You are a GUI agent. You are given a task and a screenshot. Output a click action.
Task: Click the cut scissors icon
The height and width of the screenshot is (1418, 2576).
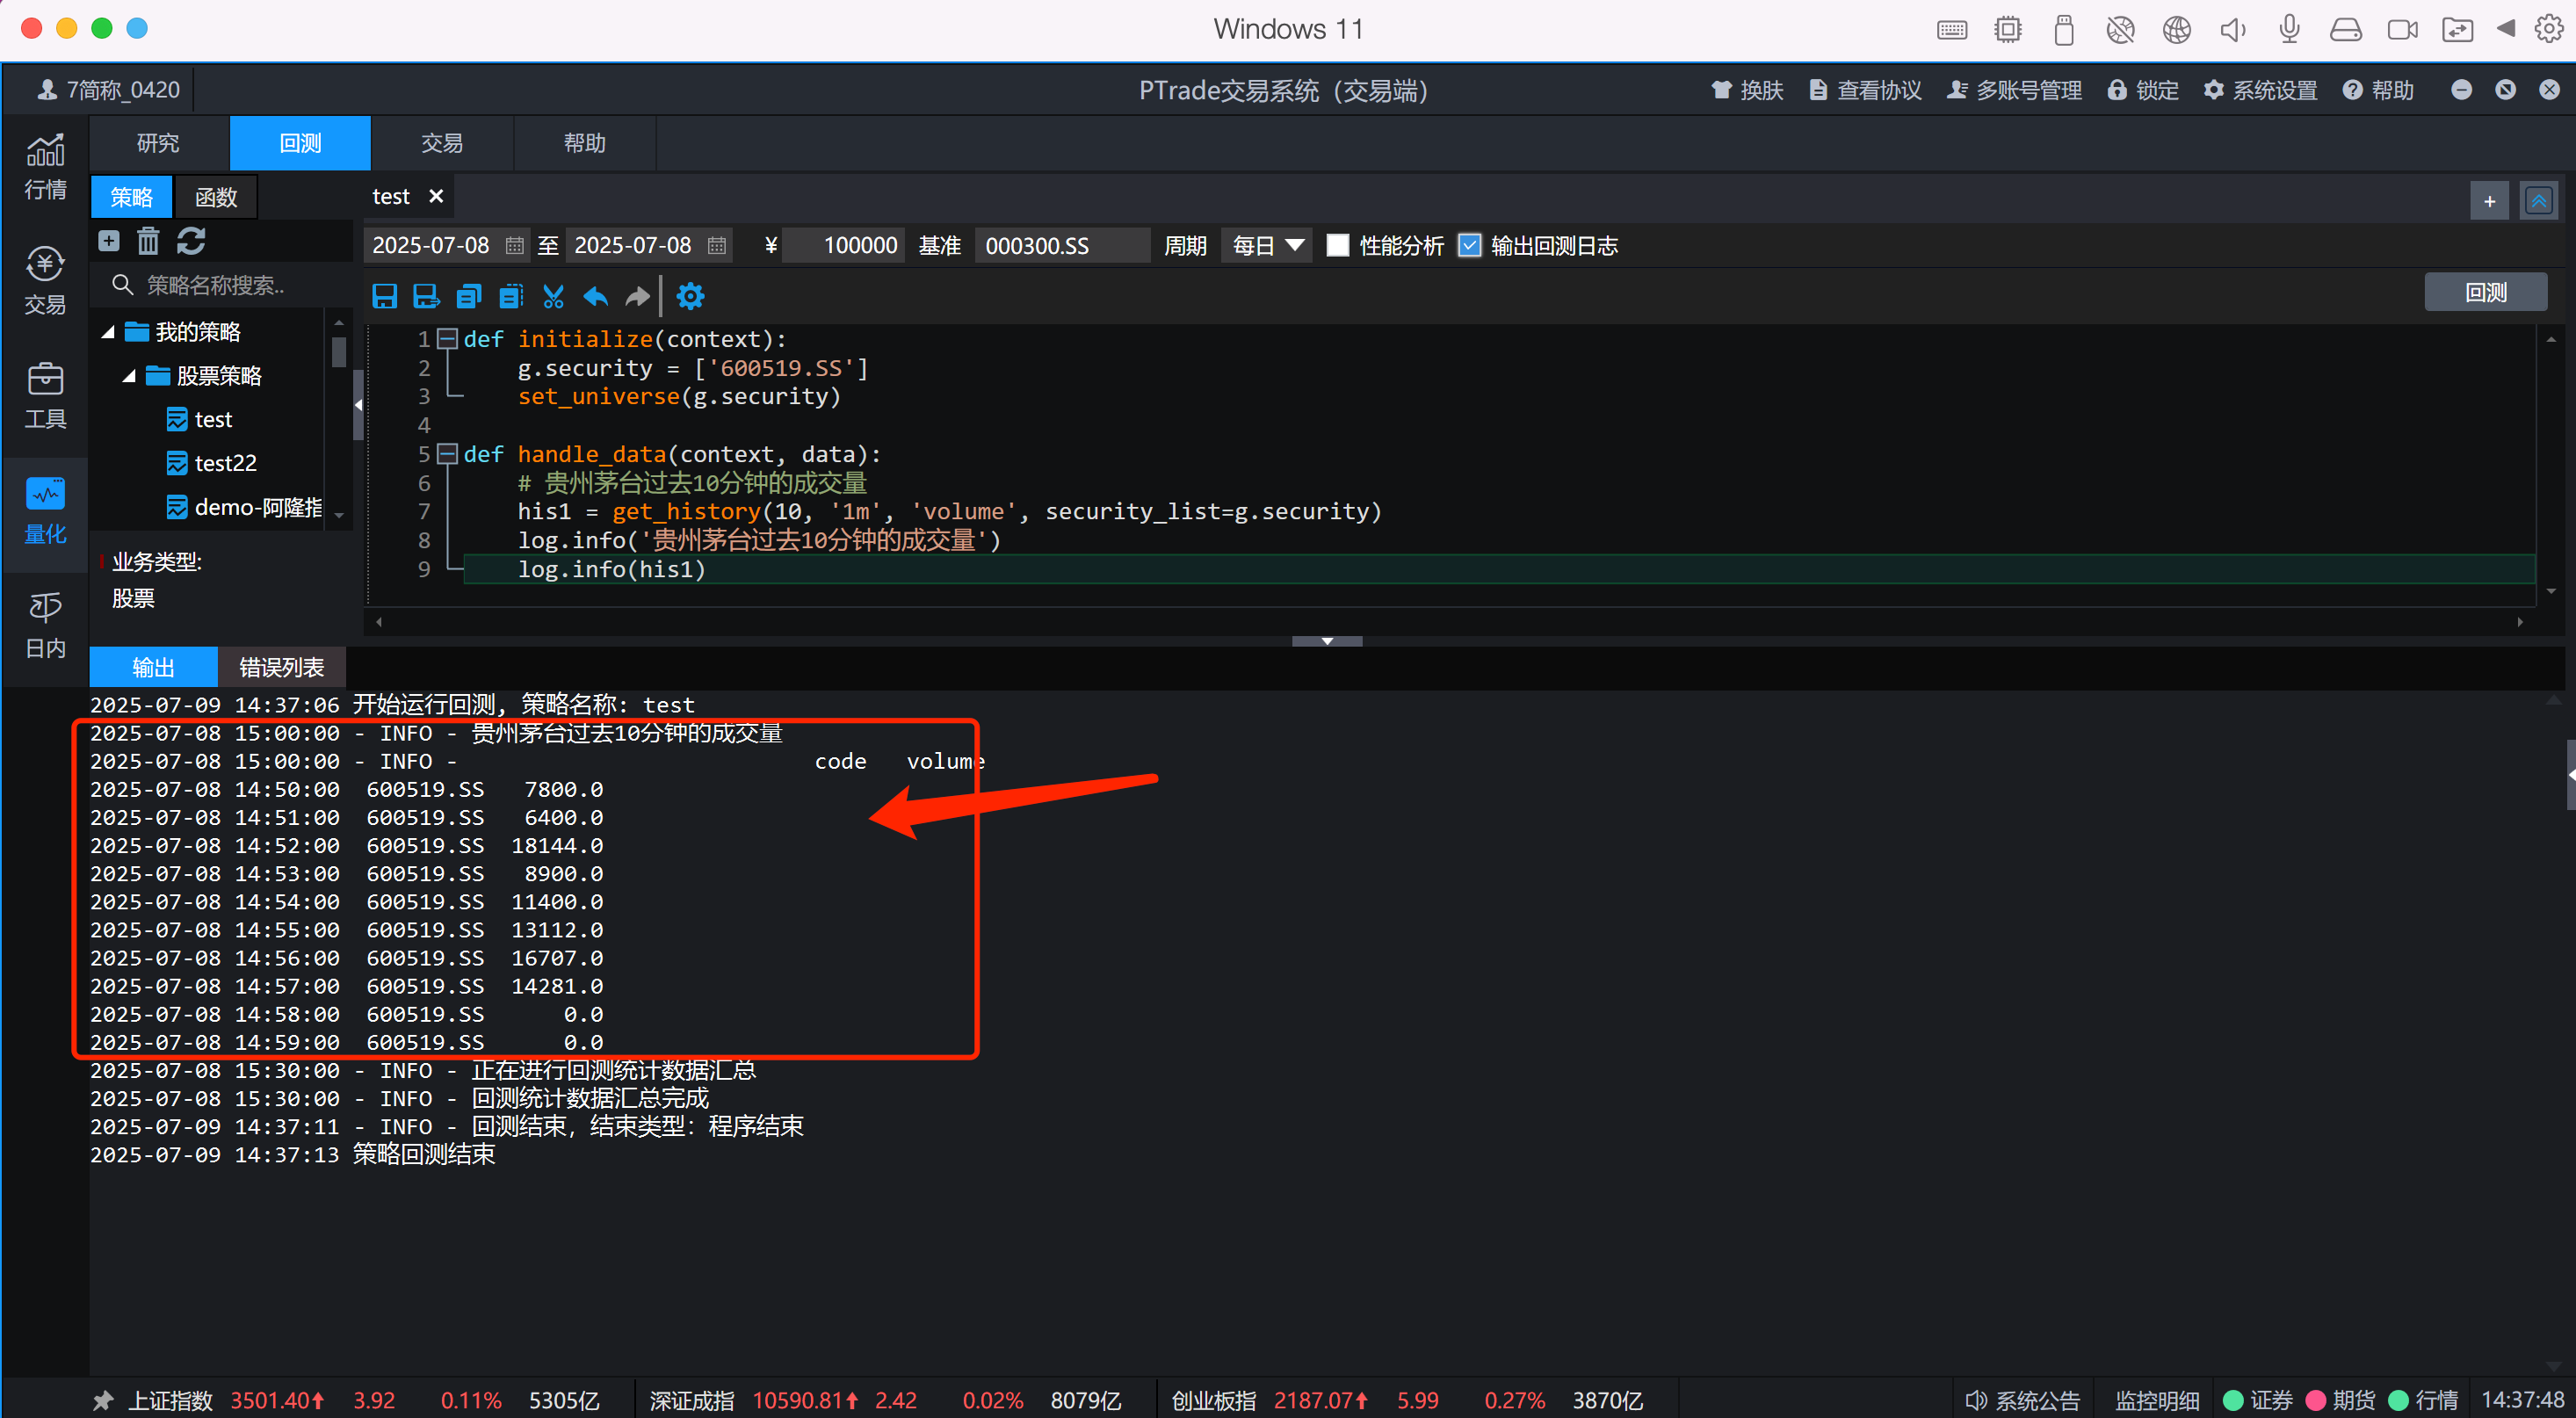pyautogui.click(x=553, y=296)
